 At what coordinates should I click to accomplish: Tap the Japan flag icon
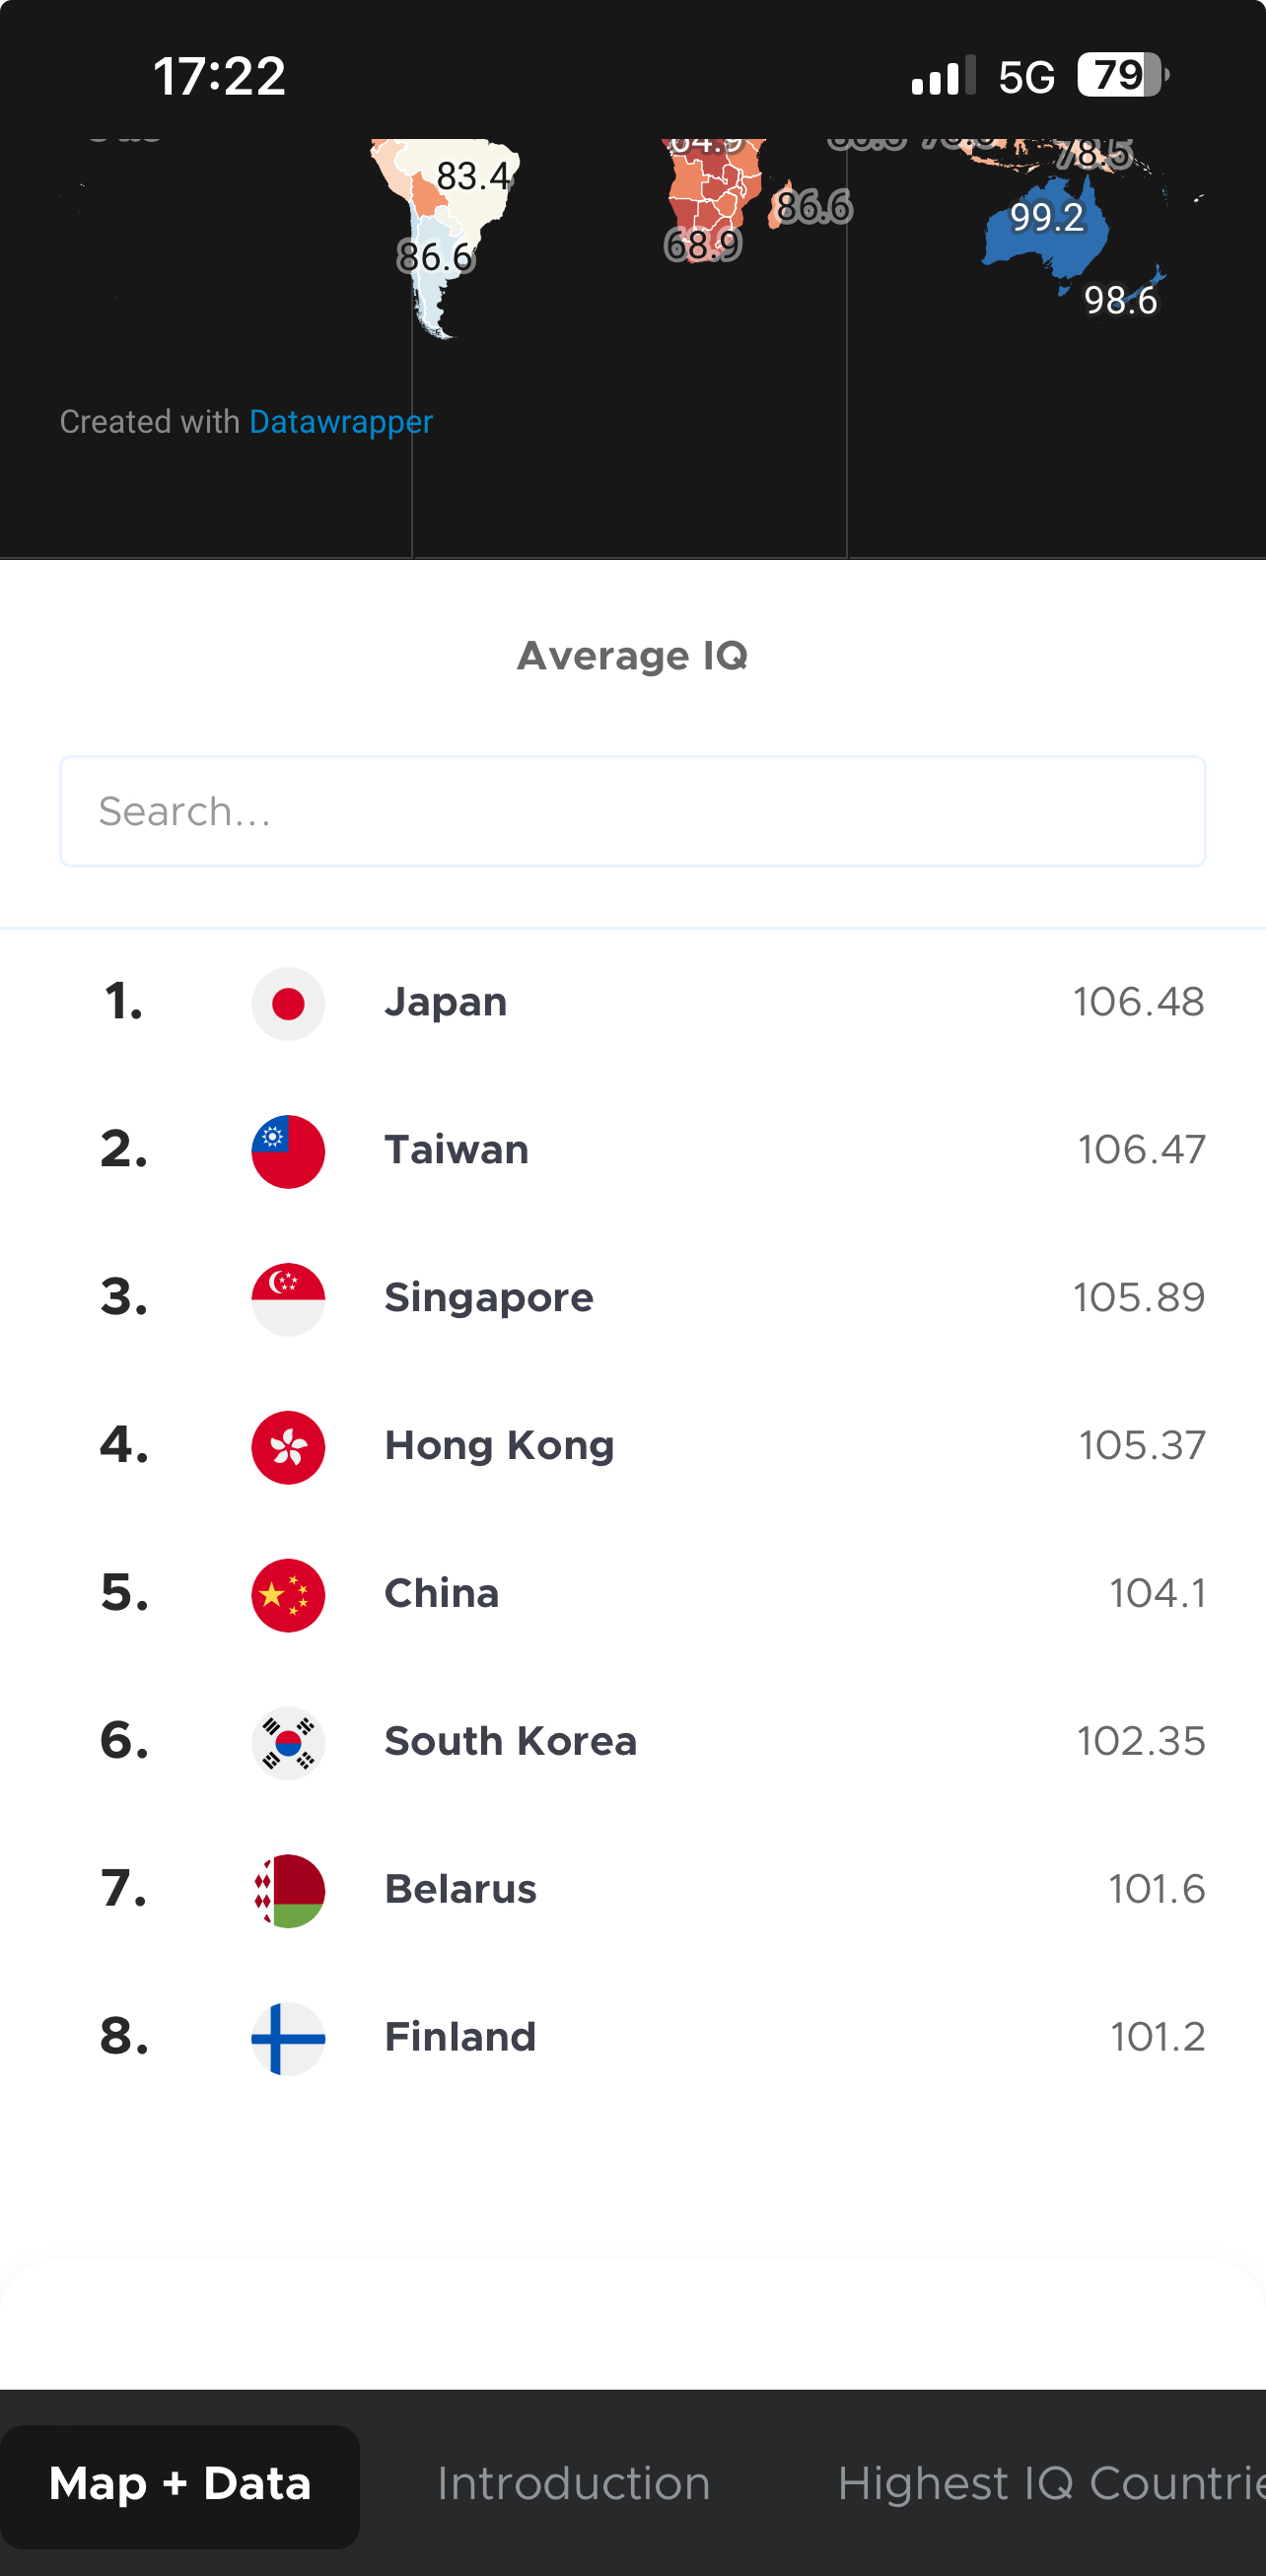click(288, 1003)
